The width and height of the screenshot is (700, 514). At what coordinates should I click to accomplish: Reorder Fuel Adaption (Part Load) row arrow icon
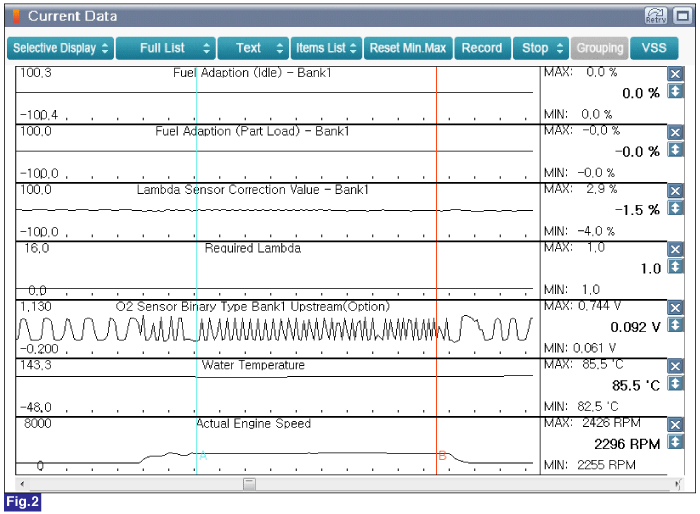click(675, 150)
